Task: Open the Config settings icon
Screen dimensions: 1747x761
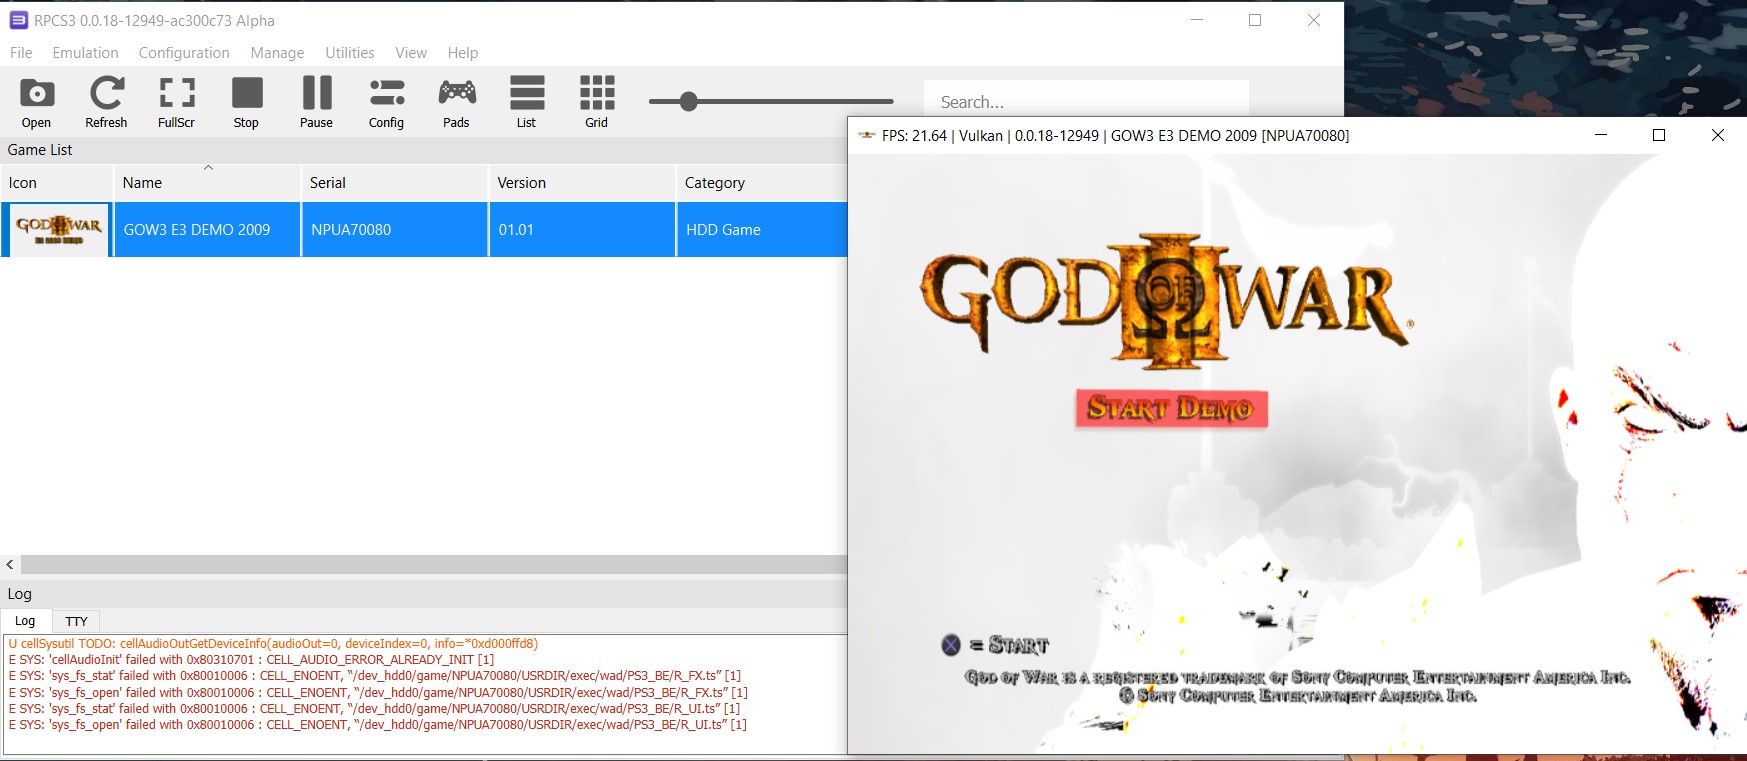Action: click(386, 102)
